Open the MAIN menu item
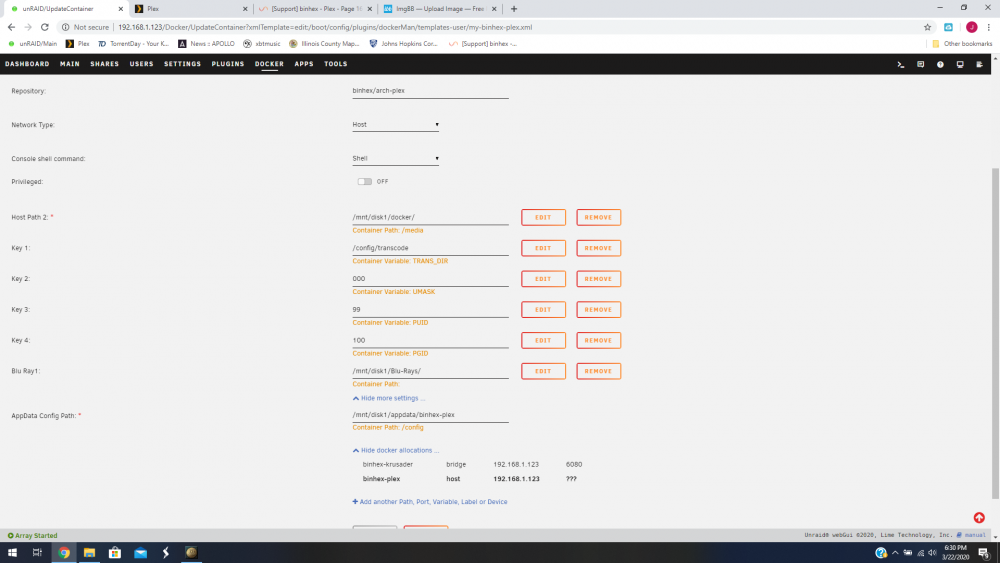 70,64
